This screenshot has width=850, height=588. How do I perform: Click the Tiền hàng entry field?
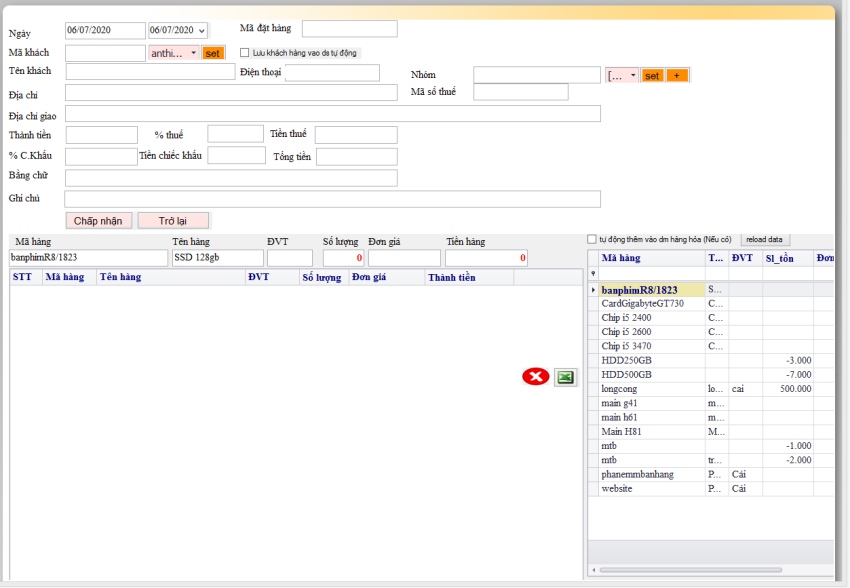pos(486,258)
